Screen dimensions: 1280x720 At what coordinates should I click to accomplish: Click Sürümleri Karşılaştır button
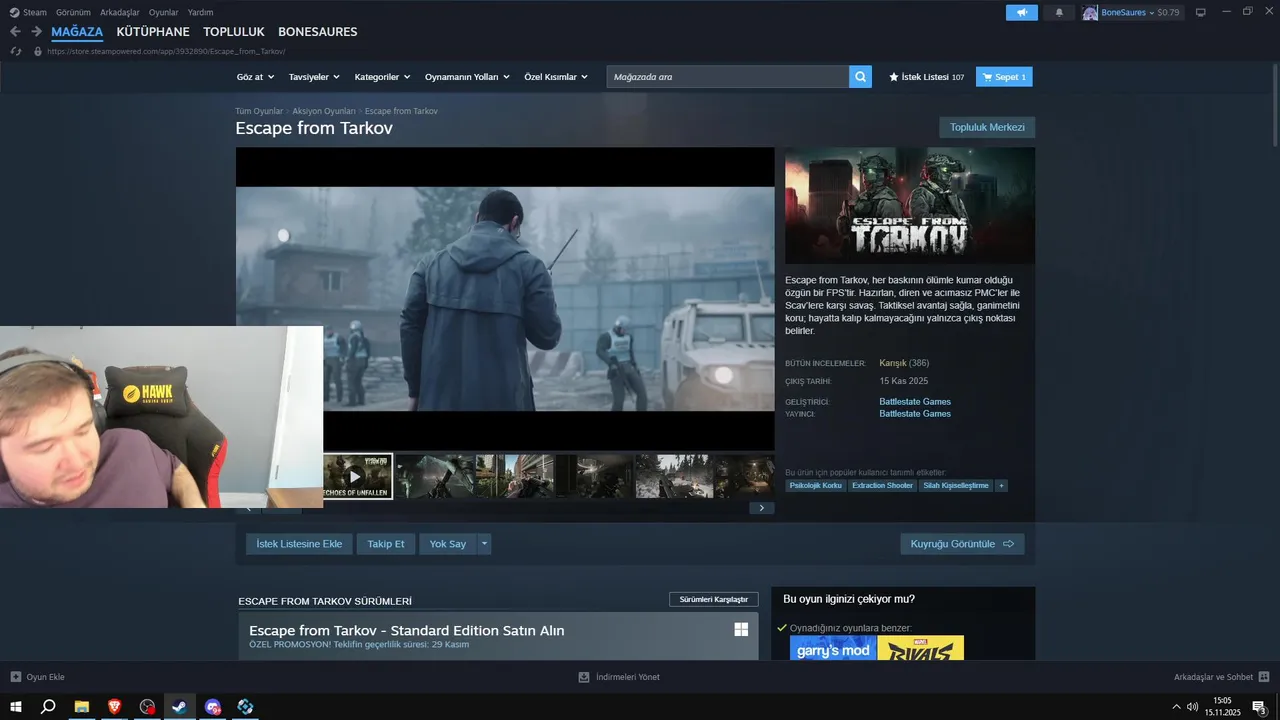pyautogui.click(x=714, y=599)
